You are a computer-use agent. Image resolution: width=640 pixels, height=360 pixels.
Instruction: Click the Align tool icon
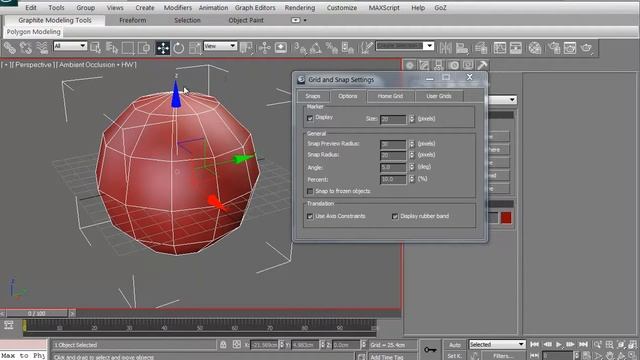click(x=462, y=48)
